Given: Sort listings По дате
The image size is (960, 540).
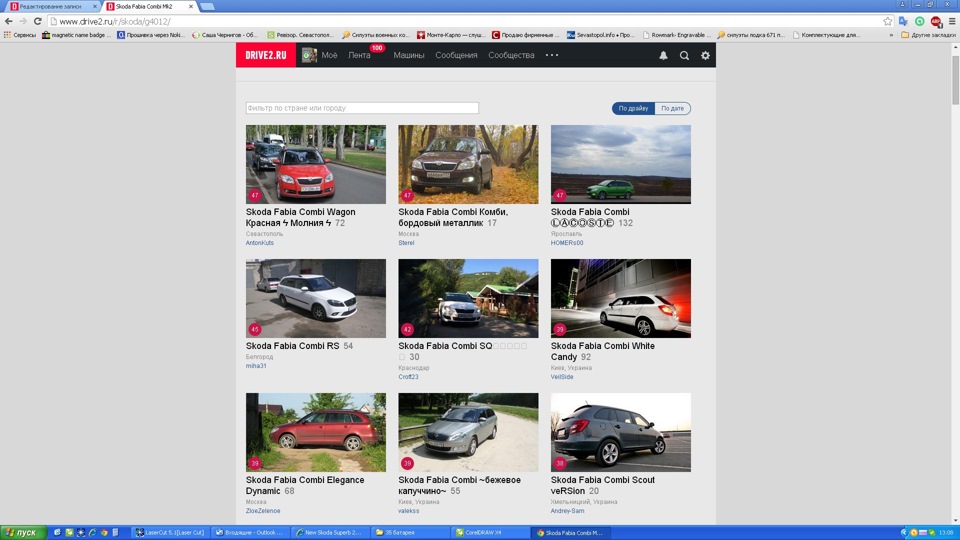Looking at the screenshot, I should pos(672,108).
